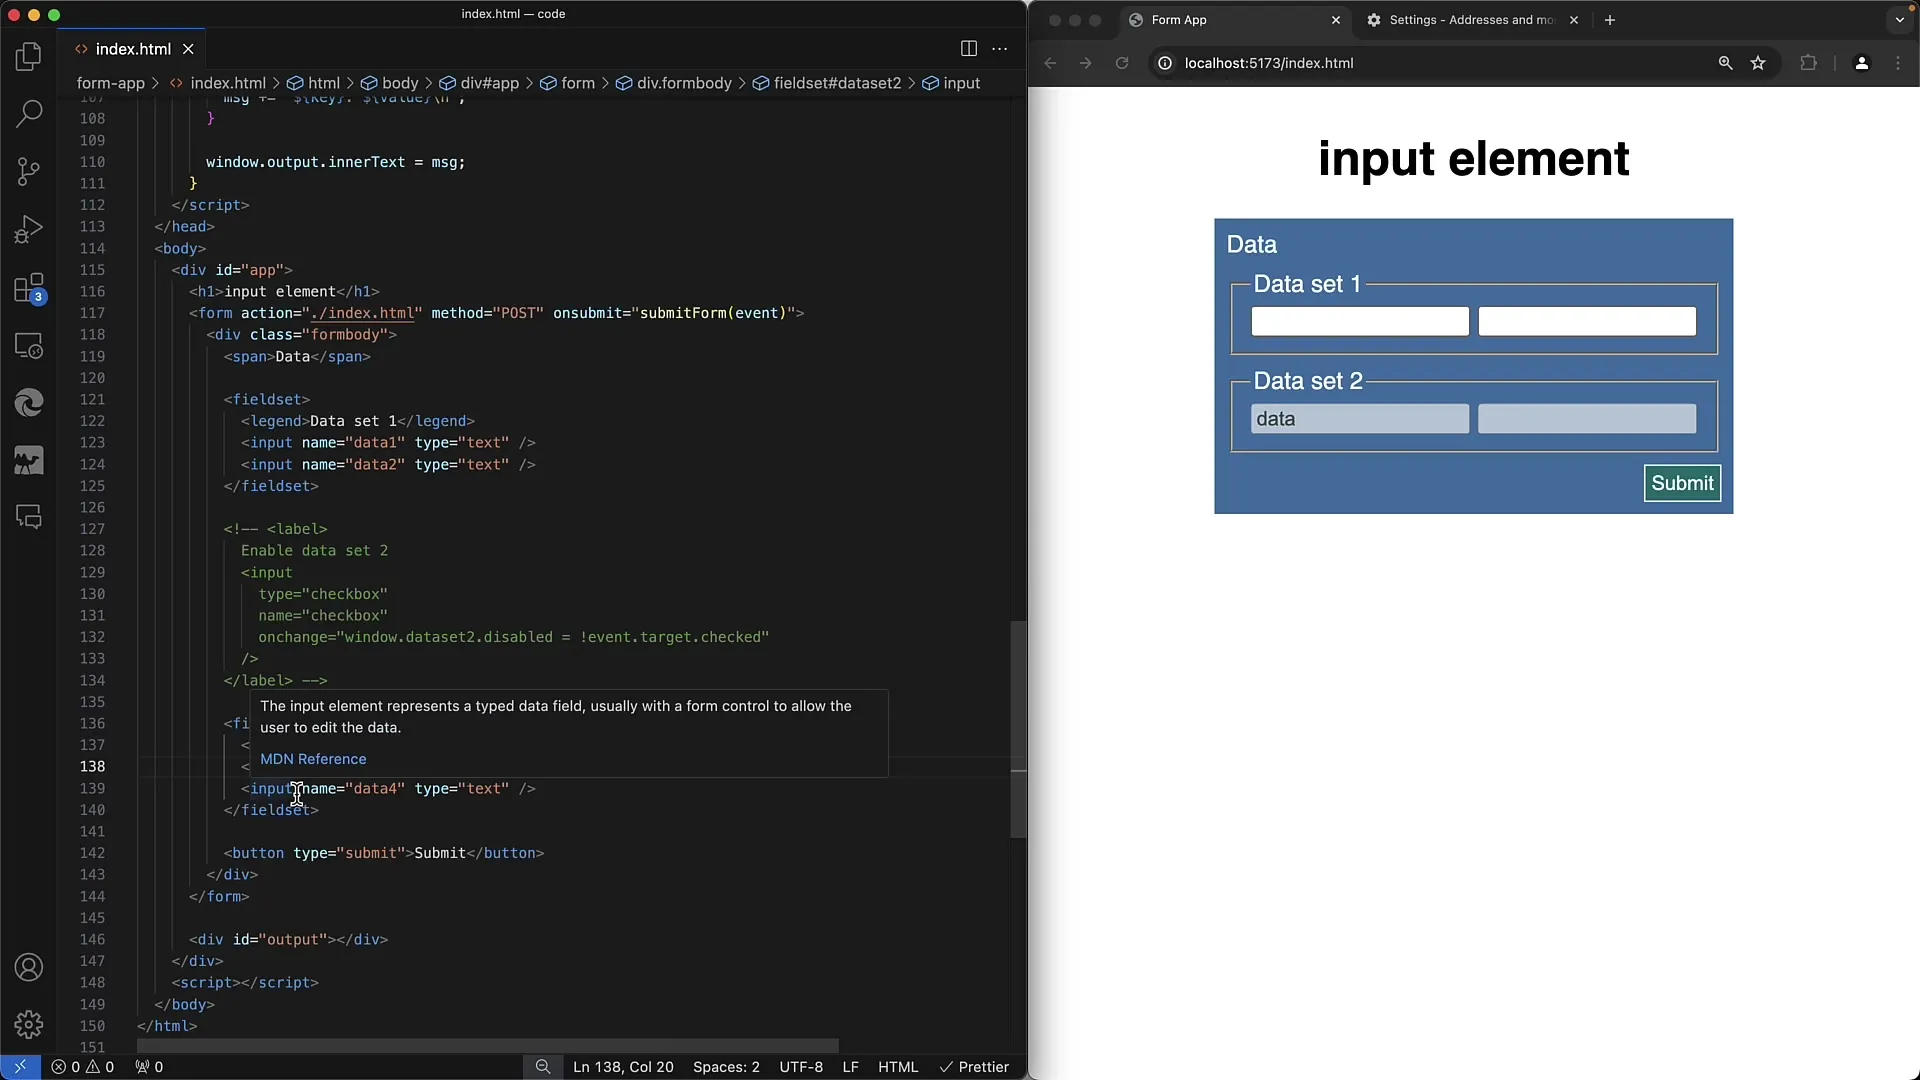Image resolution: width=1920 pixels, height=1080 pixels.
Task: Open the Chat view in activity bar
Action: click(29, 517)
